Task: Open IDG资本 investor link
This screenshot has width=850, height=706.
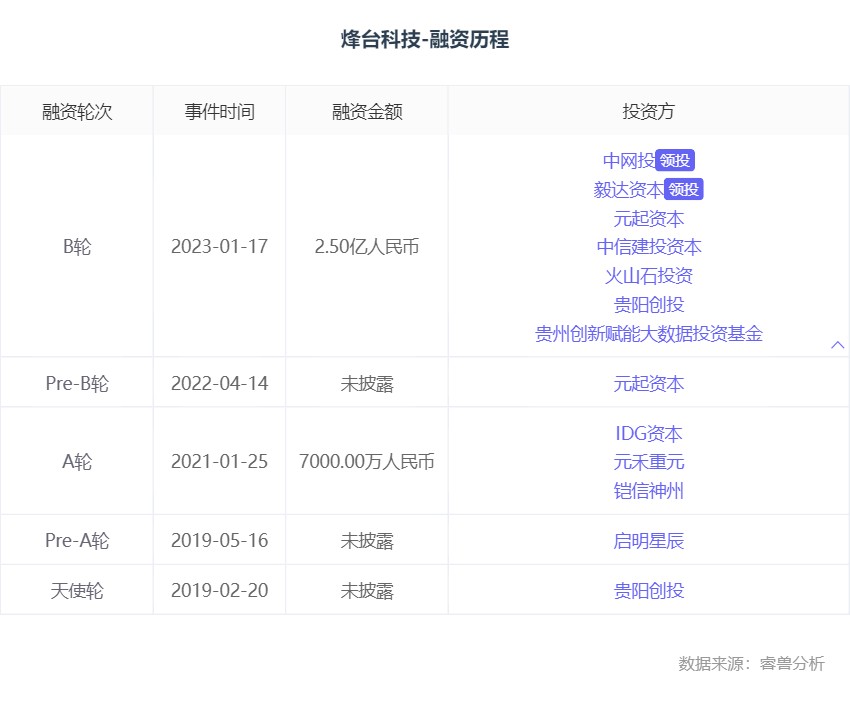Action: (x=649, y=434)
